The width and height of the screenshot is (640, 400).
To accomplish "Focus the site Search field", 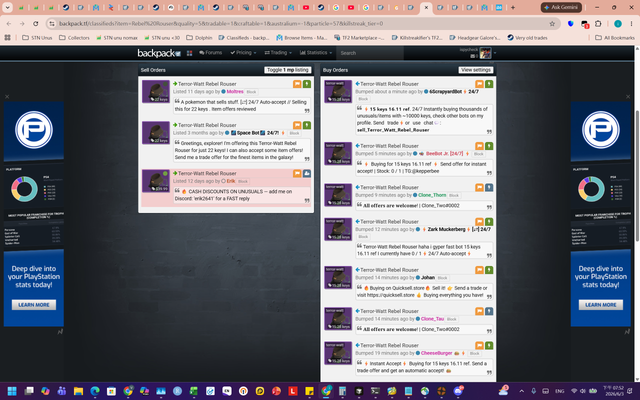I will (371, 53).
